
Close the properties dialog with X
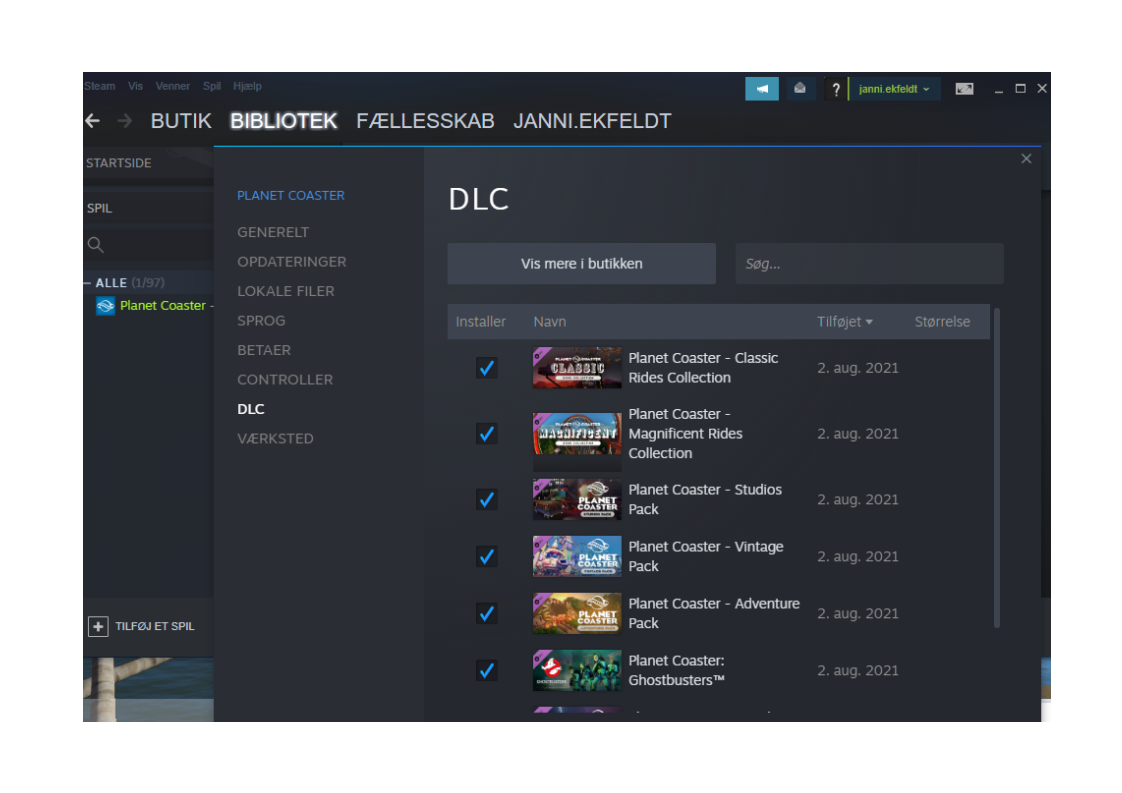[1026, 159]
